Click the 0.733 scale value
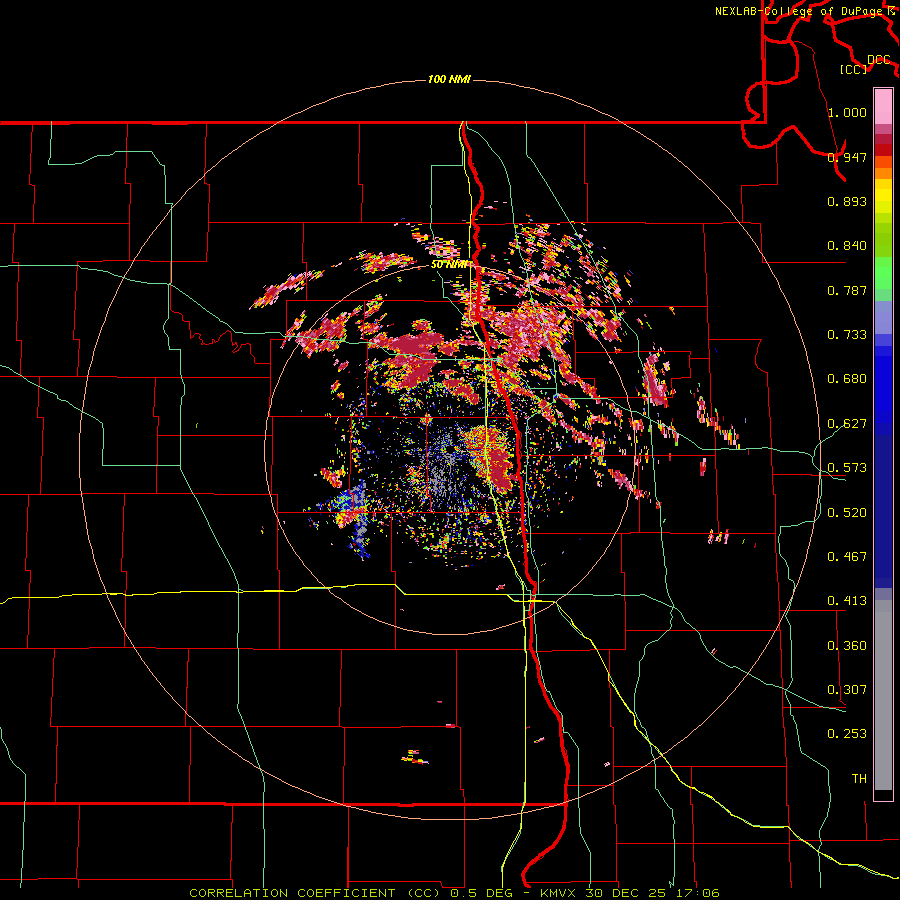The width and height of the screenshot is (900, 900). (x=847, y=335)
